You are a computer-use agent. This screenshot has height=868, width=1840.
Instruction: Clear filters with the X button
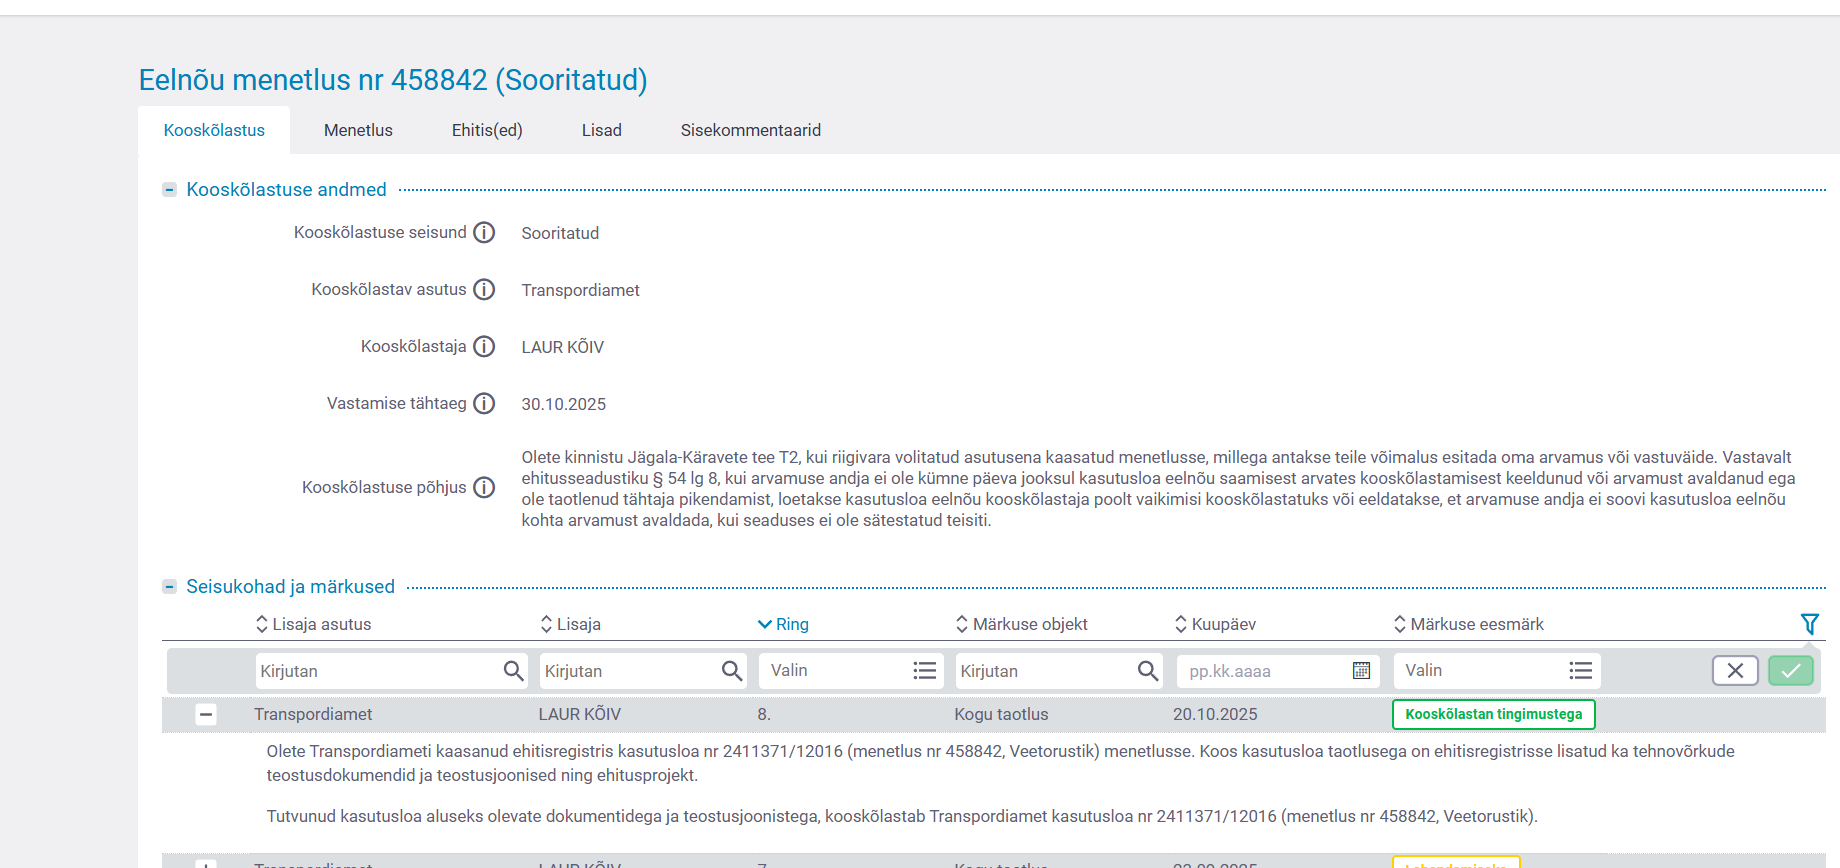[x=1735, y=671]
